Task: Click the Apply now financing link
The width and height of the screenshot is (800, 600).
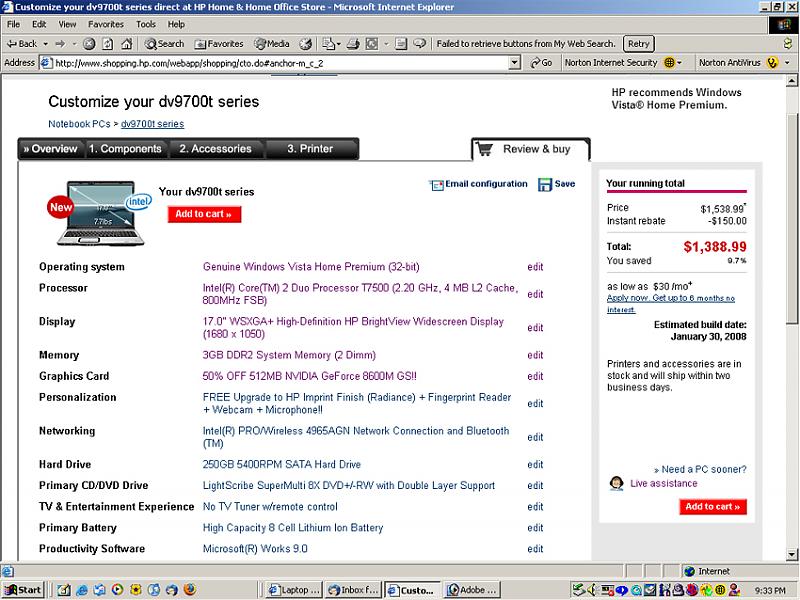Action: coord(671,304)
